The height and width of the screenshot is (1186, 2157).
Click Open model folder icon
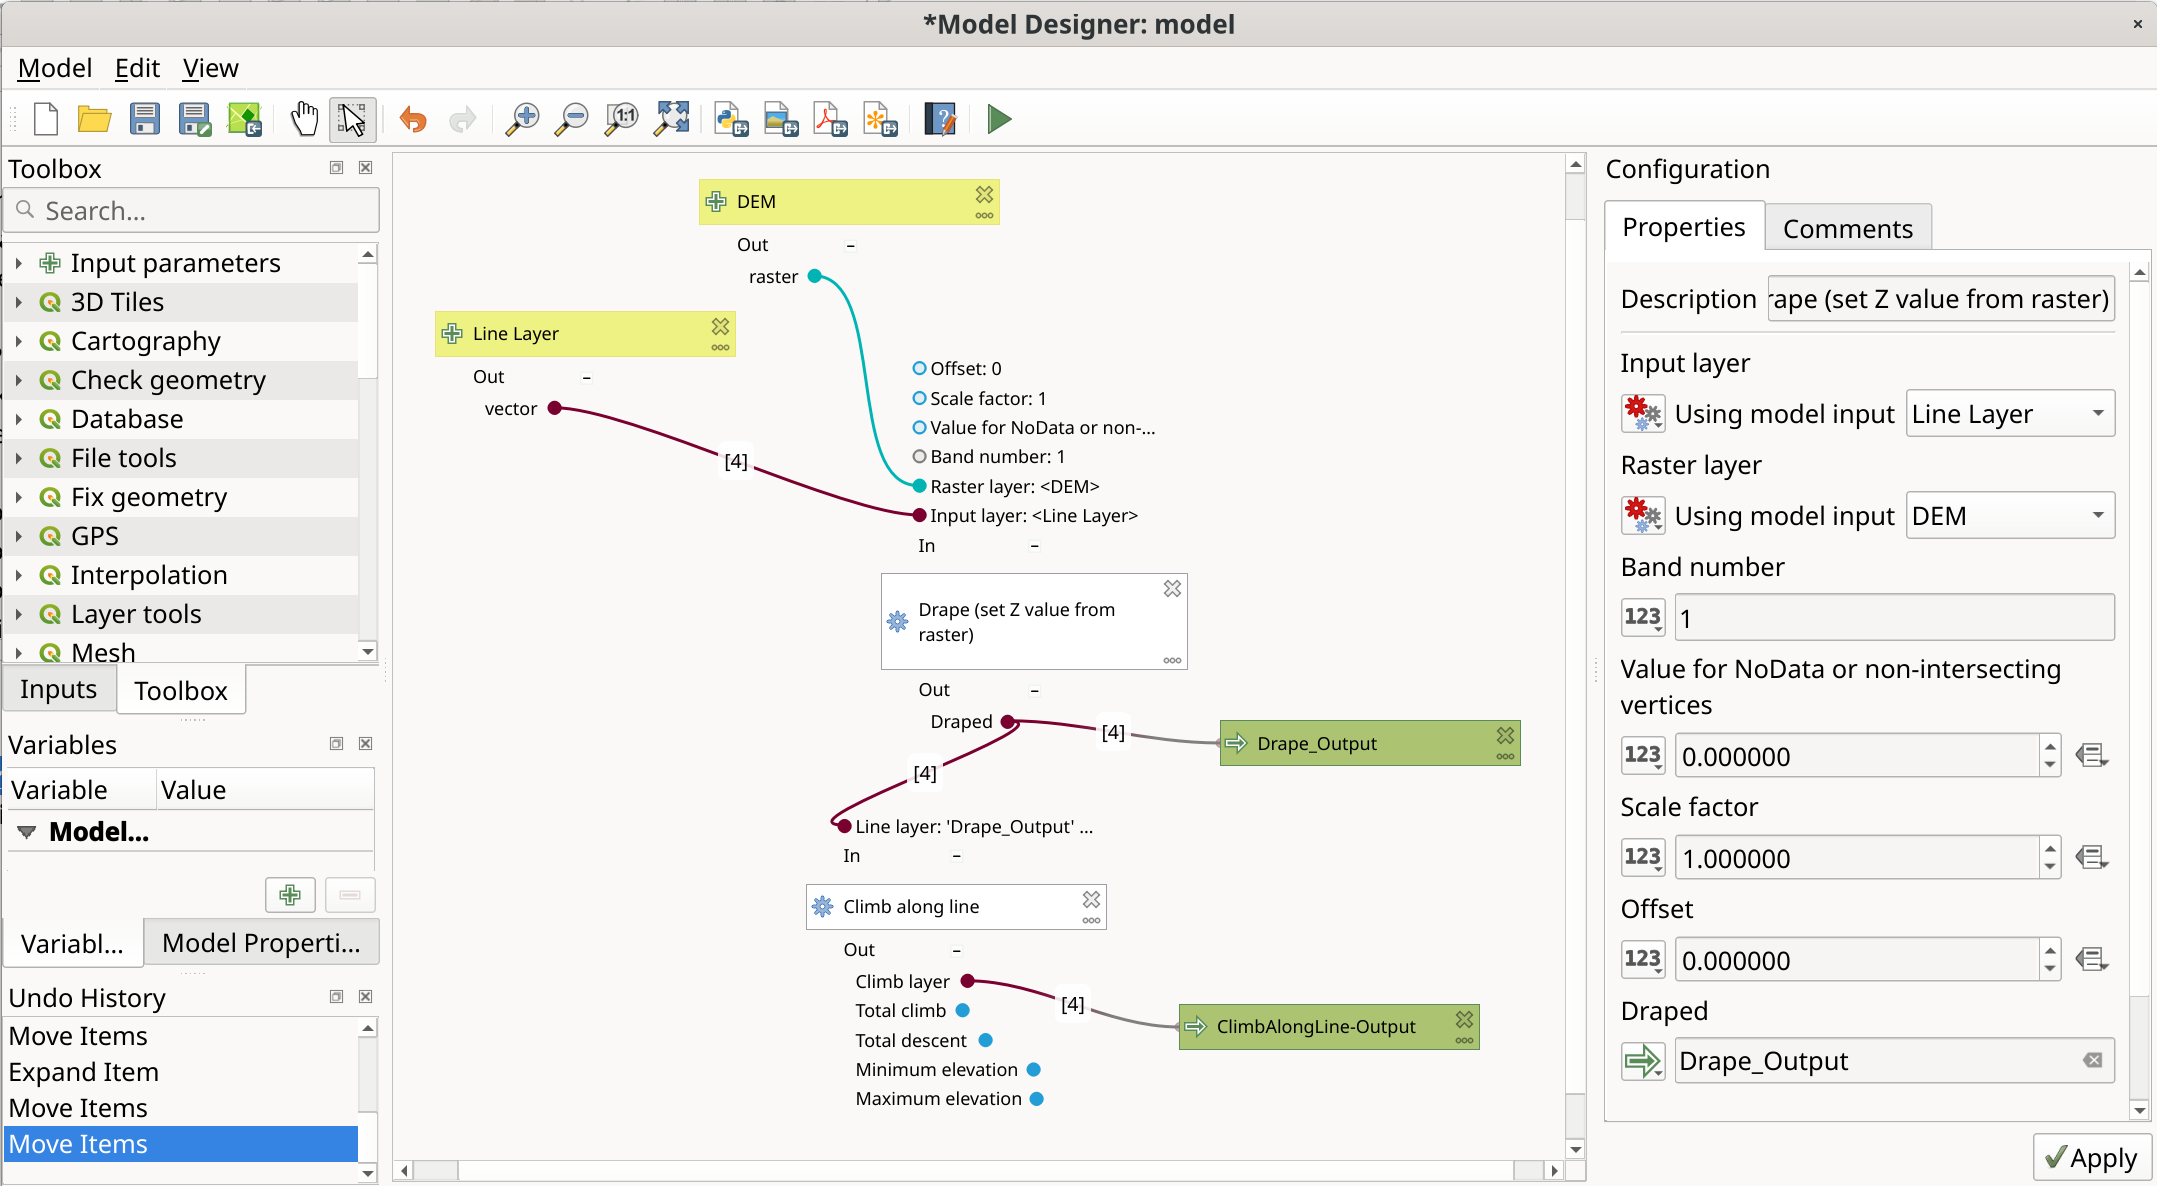[x=94, y=119]
